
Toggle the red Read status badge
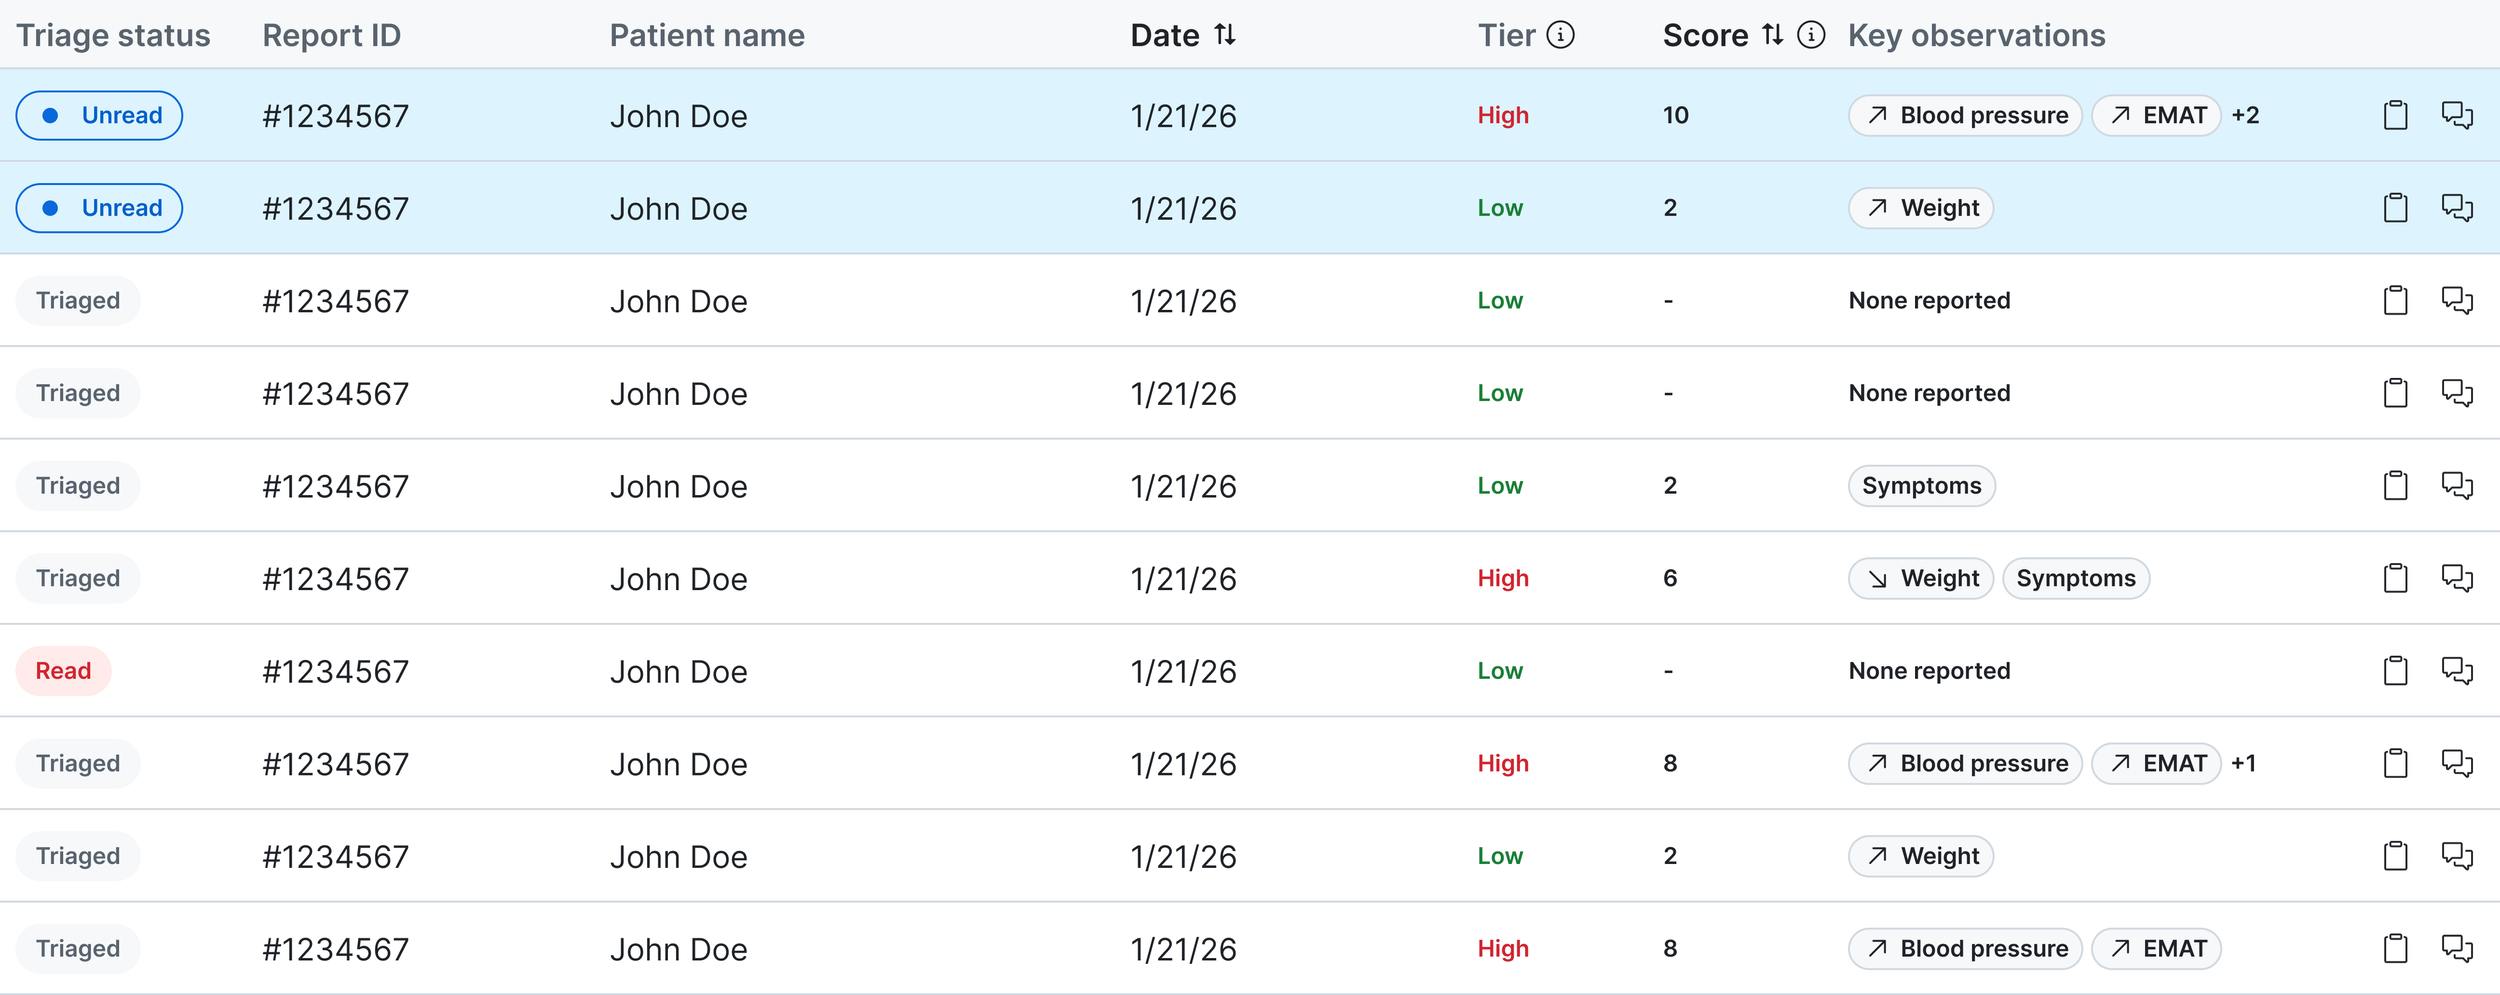click(x=63, y=670)
